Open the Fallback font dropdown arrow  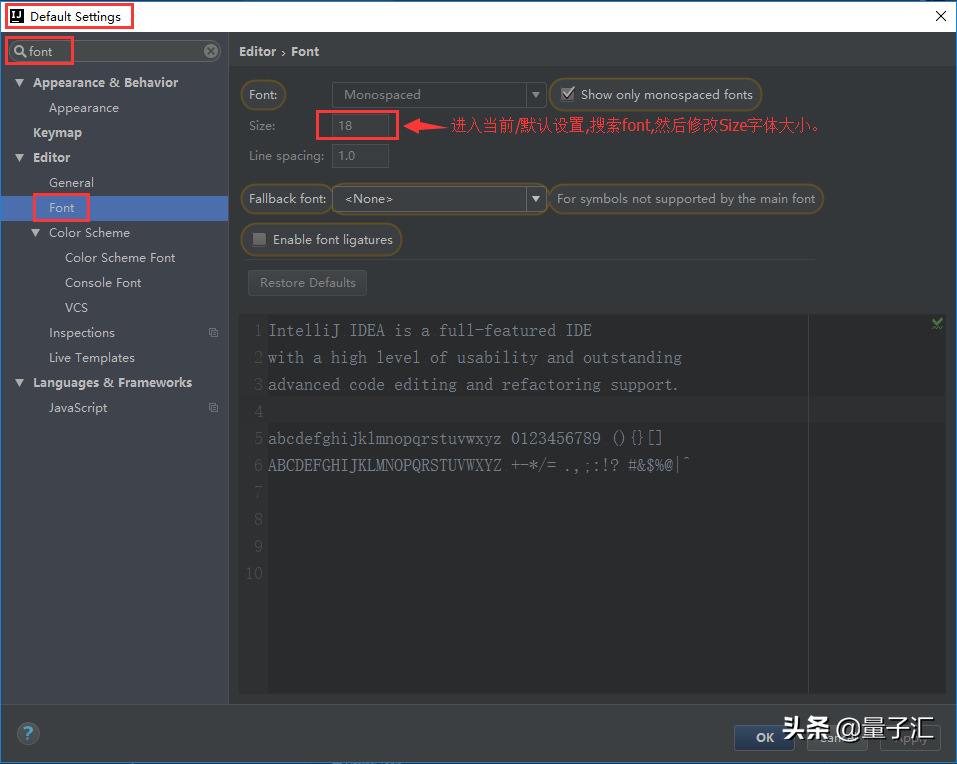[536, 198]
